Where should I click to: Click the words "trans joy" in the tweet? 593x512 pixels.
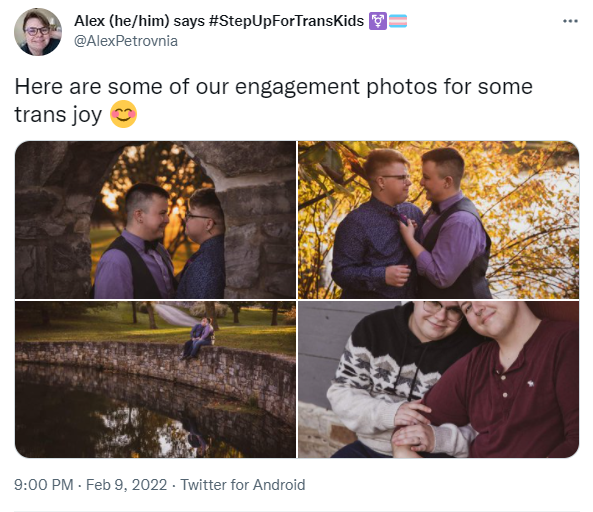click(58, 115)
